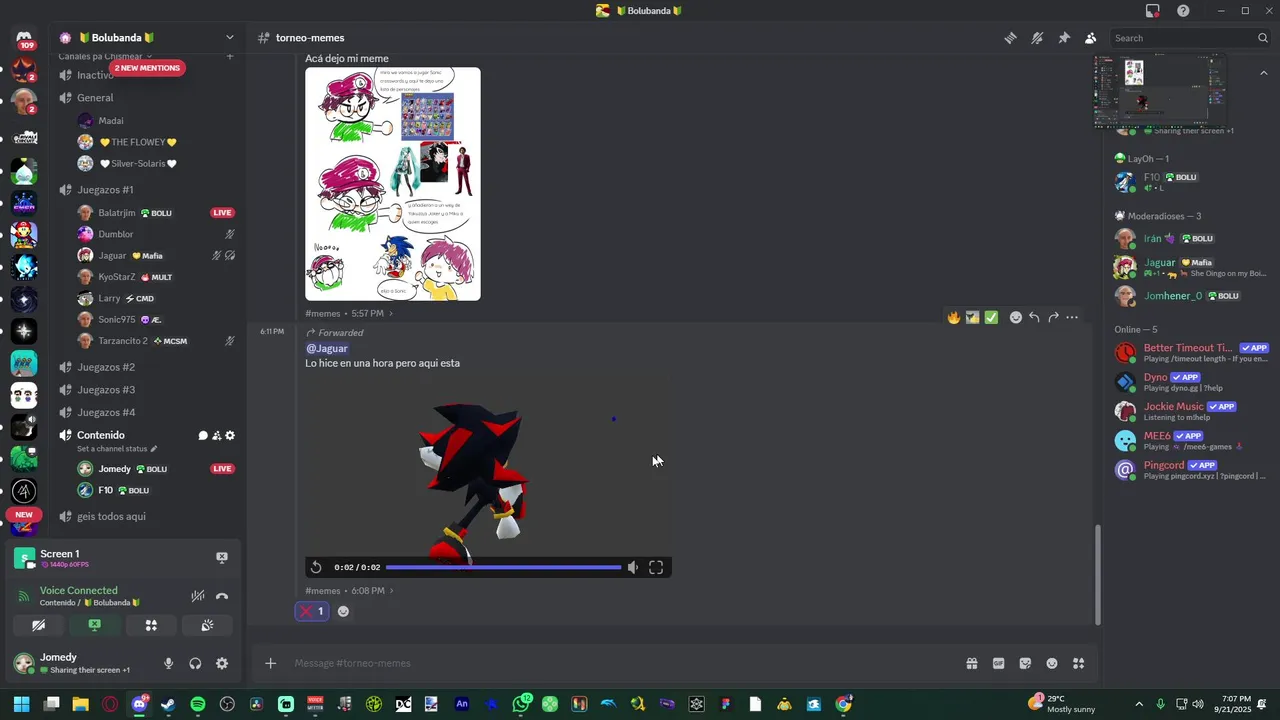Select user KyoStarZ in voice list
Image resolution: width=1280 pixels, height=720 pixels.
(x=116, y=277)
